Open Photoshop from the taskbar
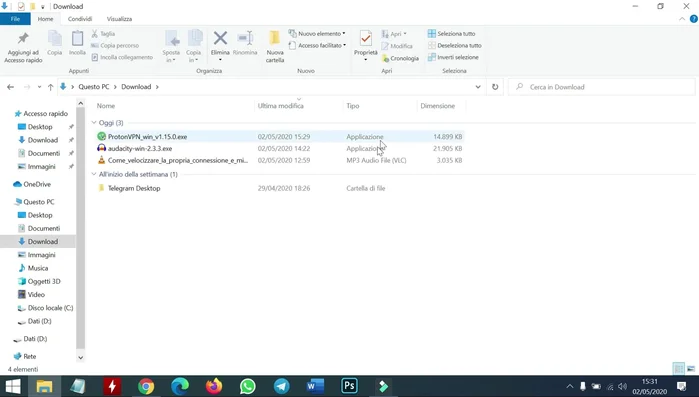The height and width of the screenshot is (397, 699). click(349, 386)
